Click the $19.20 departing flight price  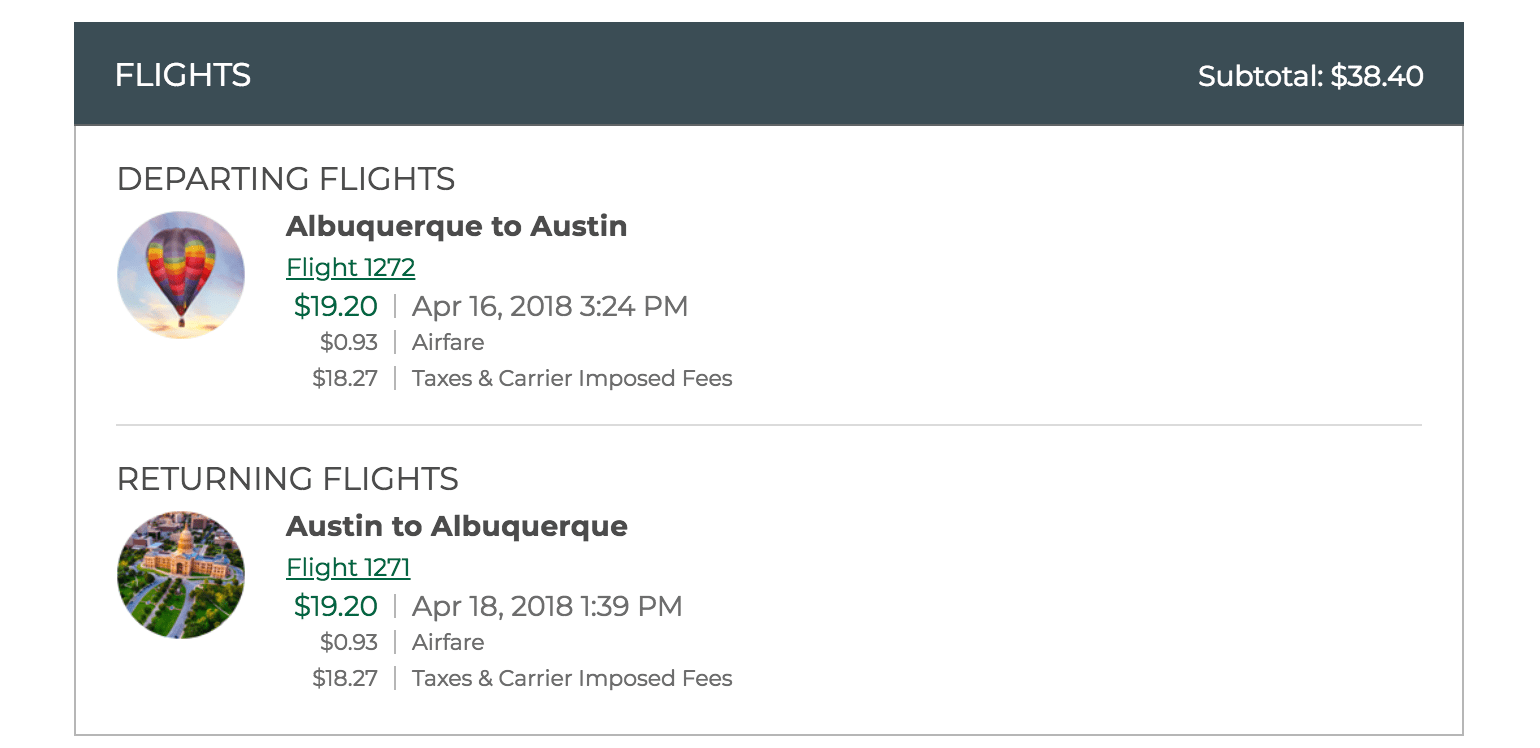(336, 306)
